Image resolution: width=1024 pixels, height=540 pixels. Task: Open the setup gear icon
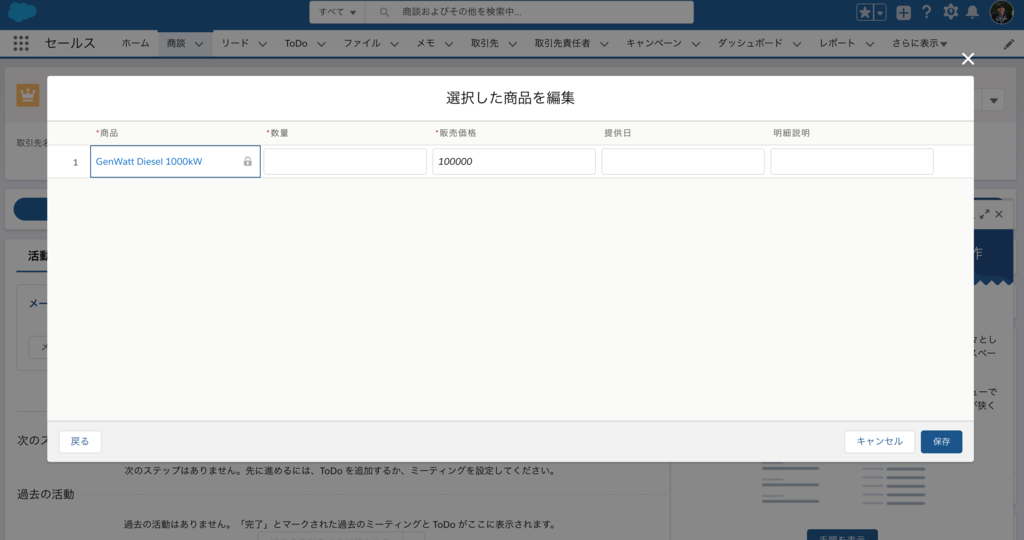(950, 12)
